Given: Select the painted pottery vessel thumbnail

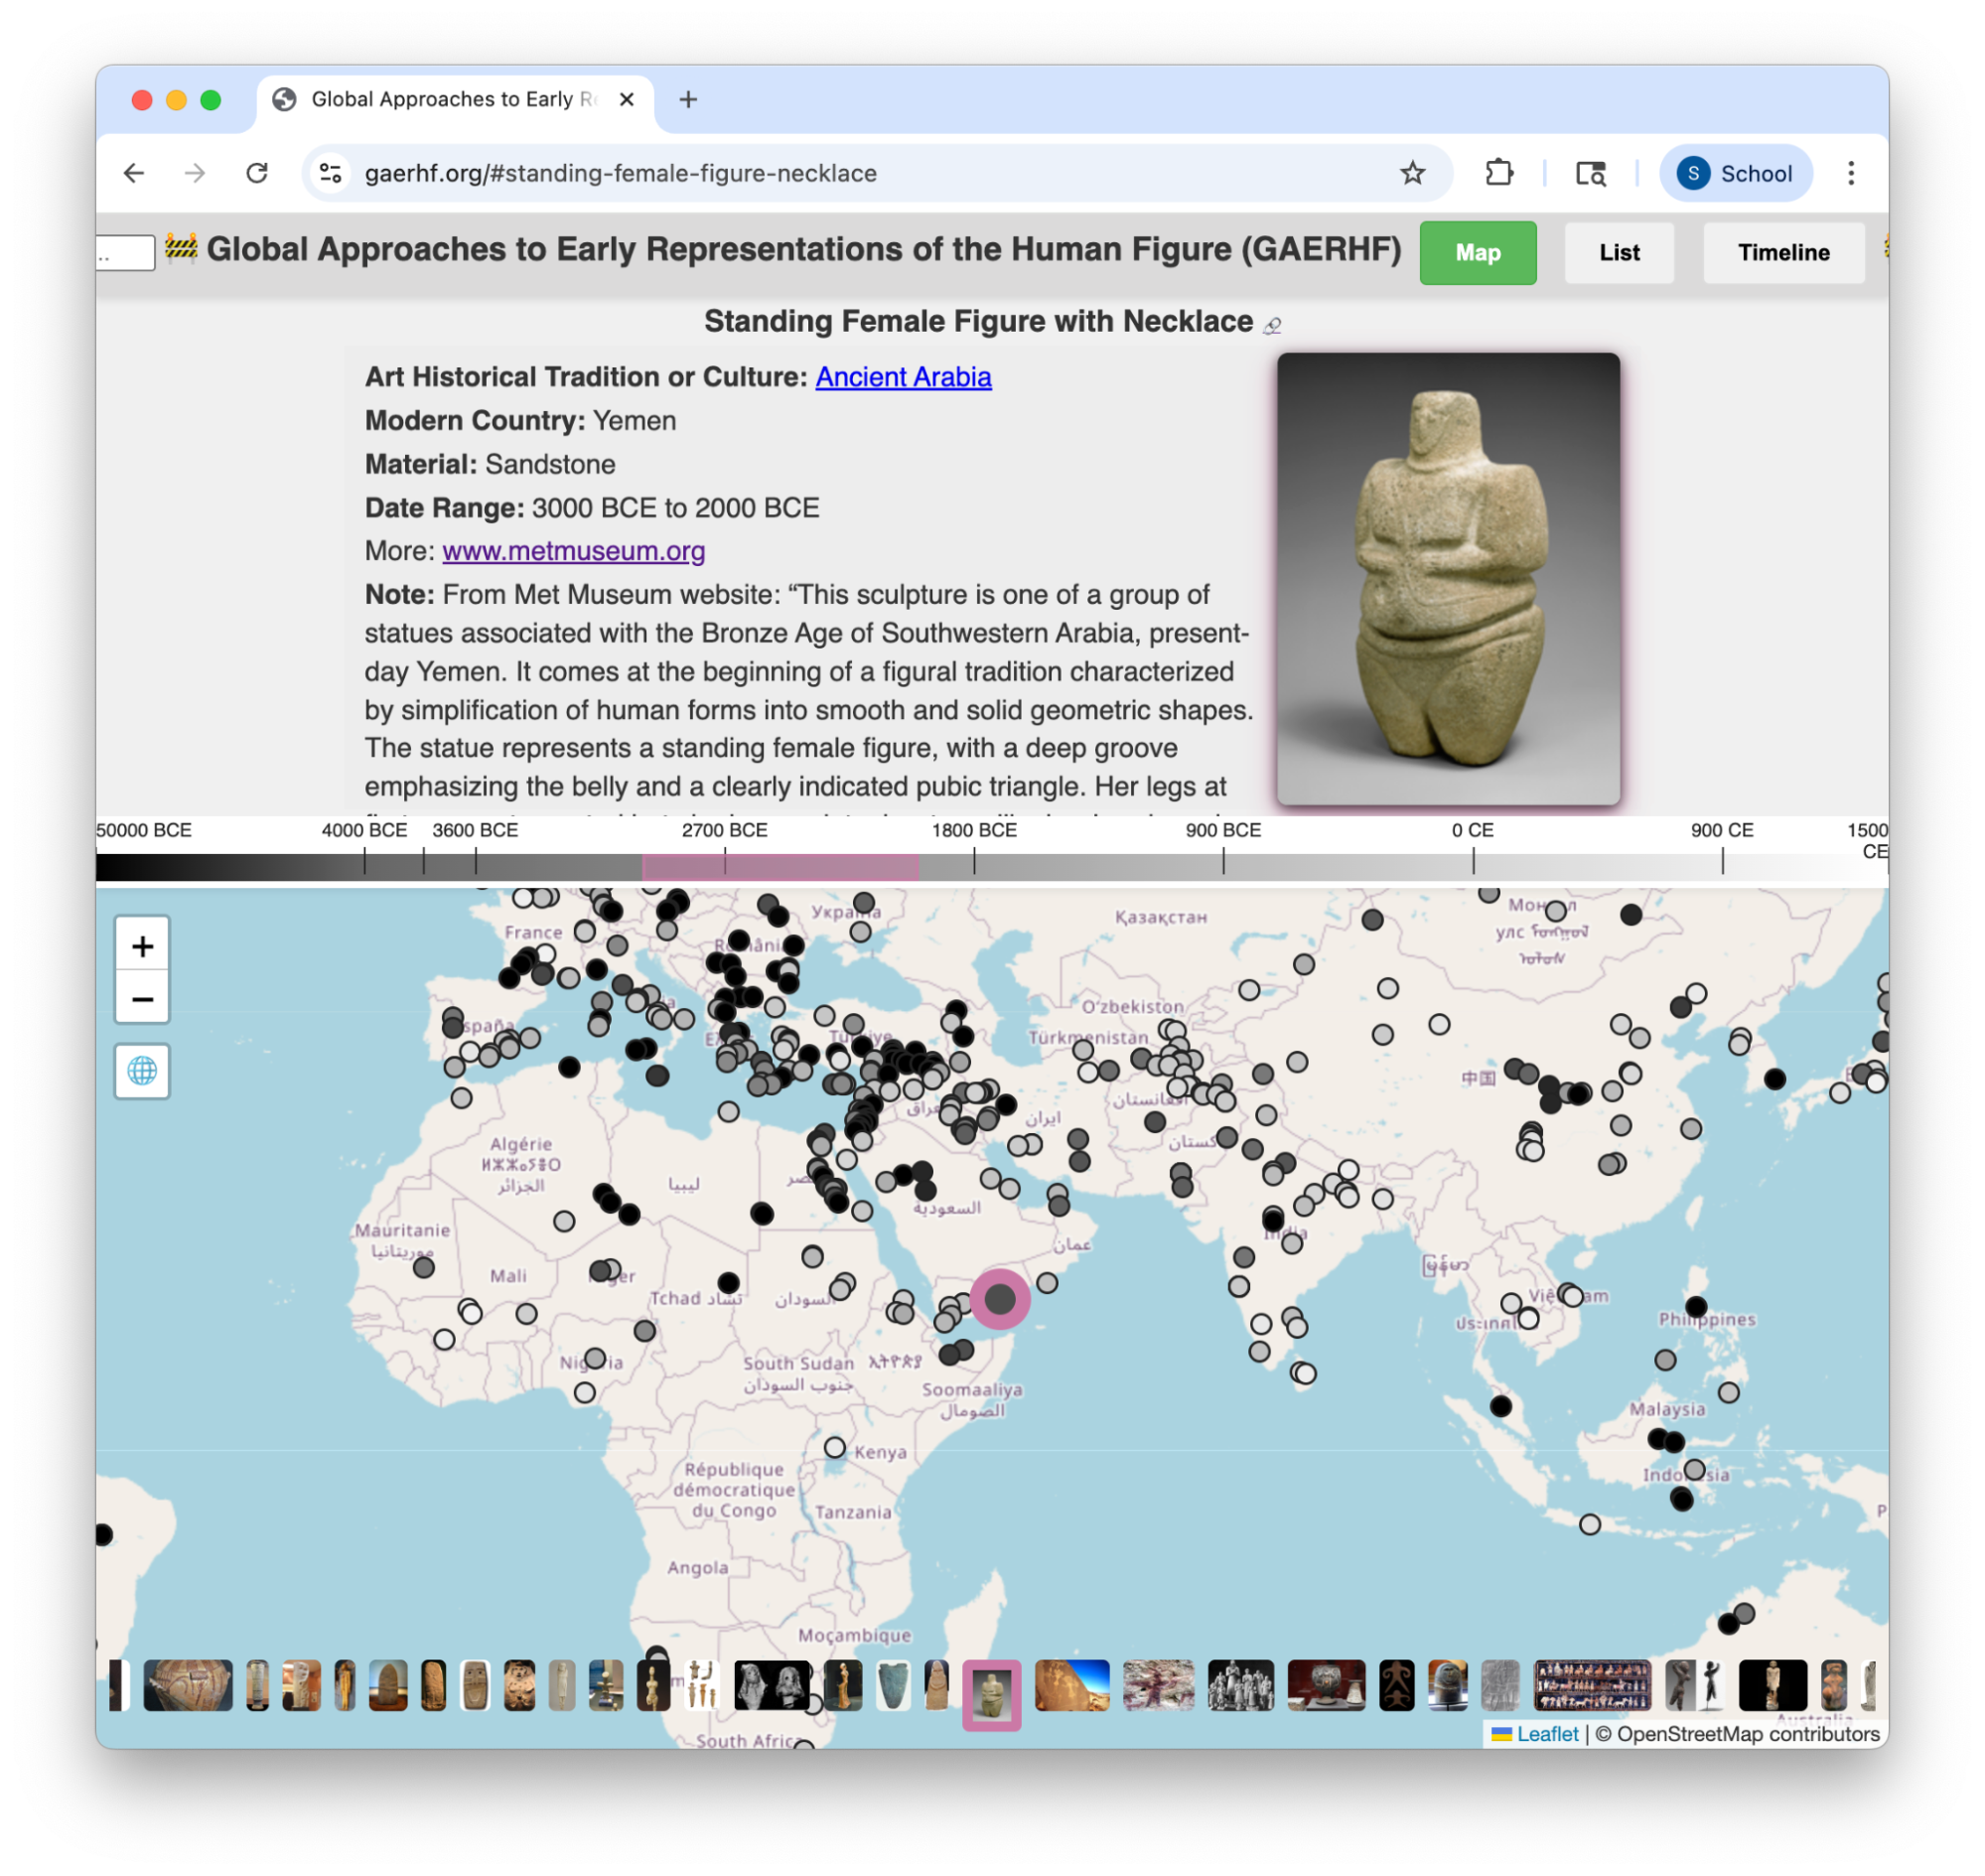Looking at the screenshot, I should [x=188, y=1685].
